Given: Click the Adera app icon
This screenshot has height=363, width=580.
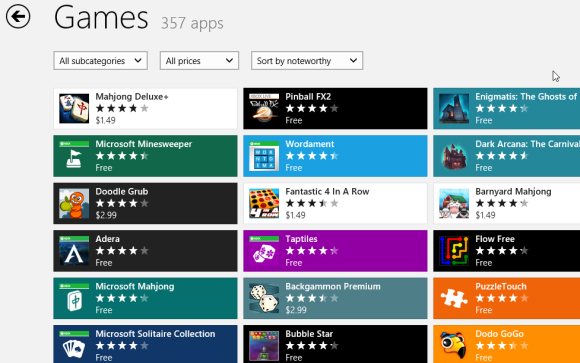Looking at the screenshot, I should [74, 251].
